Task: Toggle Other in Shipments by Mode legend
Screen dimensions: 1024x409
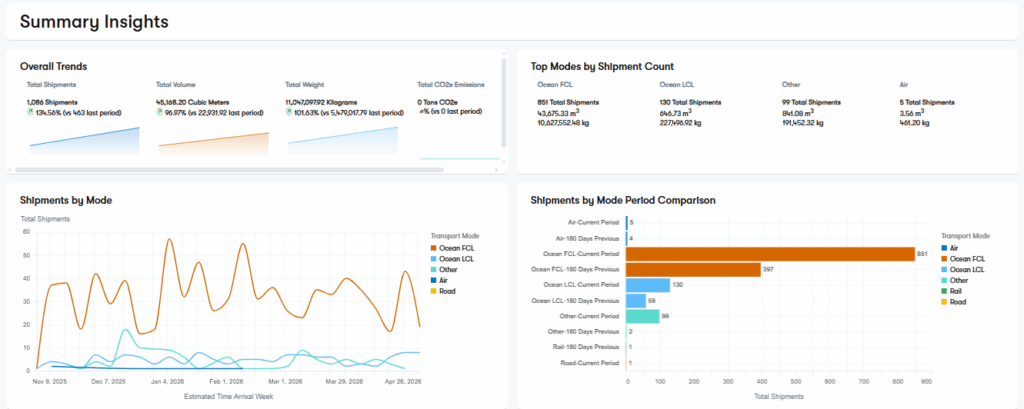Action: (443, 270)
